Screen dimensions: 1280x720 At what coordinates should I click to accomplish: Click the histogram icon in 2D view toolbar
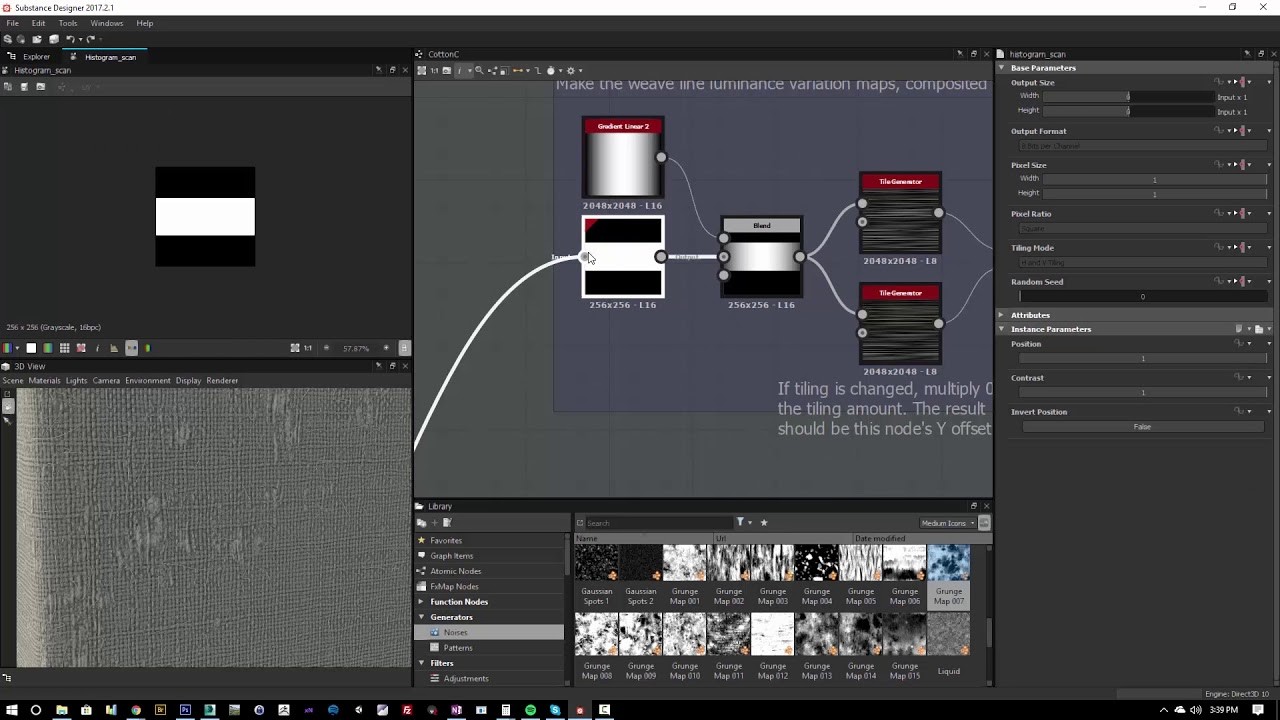(113, 348)
